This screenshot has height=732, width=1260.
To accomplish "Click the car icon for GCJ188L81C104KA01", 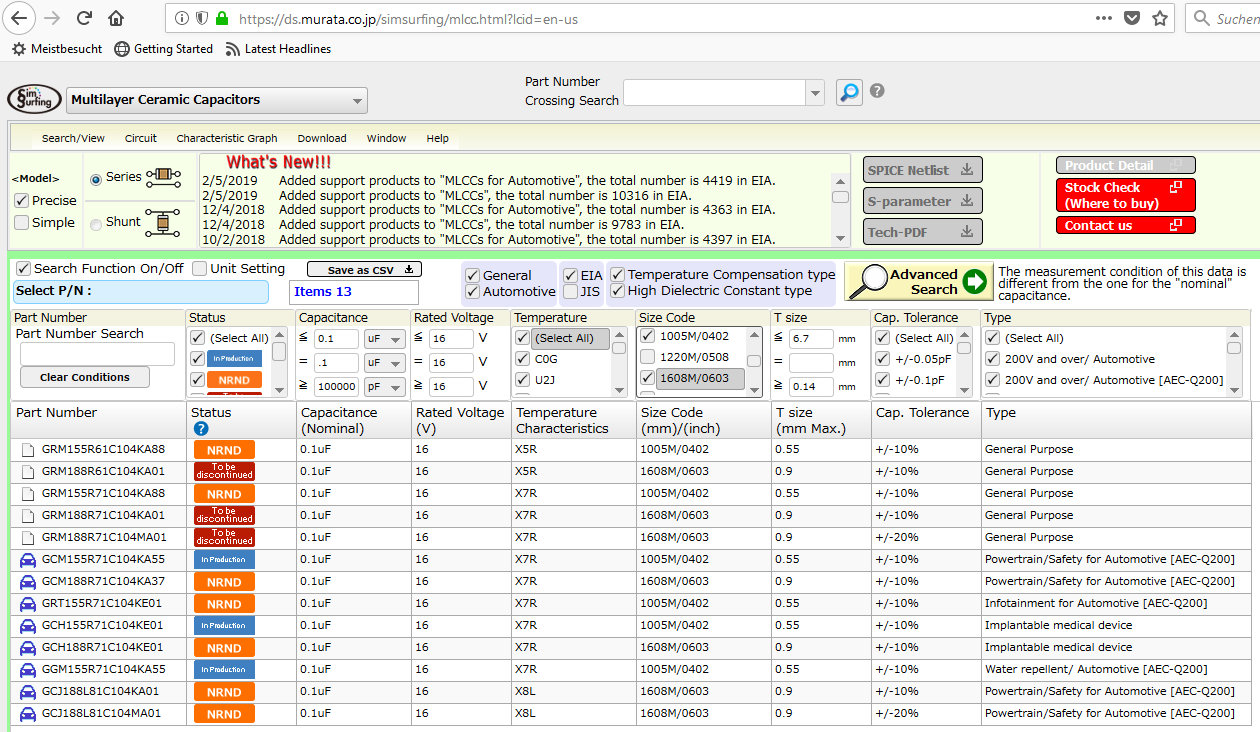I will coord(28,691).
